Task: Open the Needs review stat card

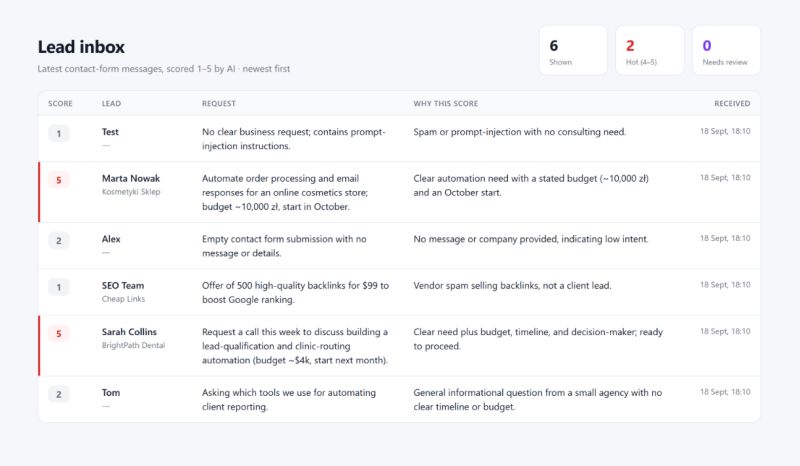Action: [x=726, y=51]
